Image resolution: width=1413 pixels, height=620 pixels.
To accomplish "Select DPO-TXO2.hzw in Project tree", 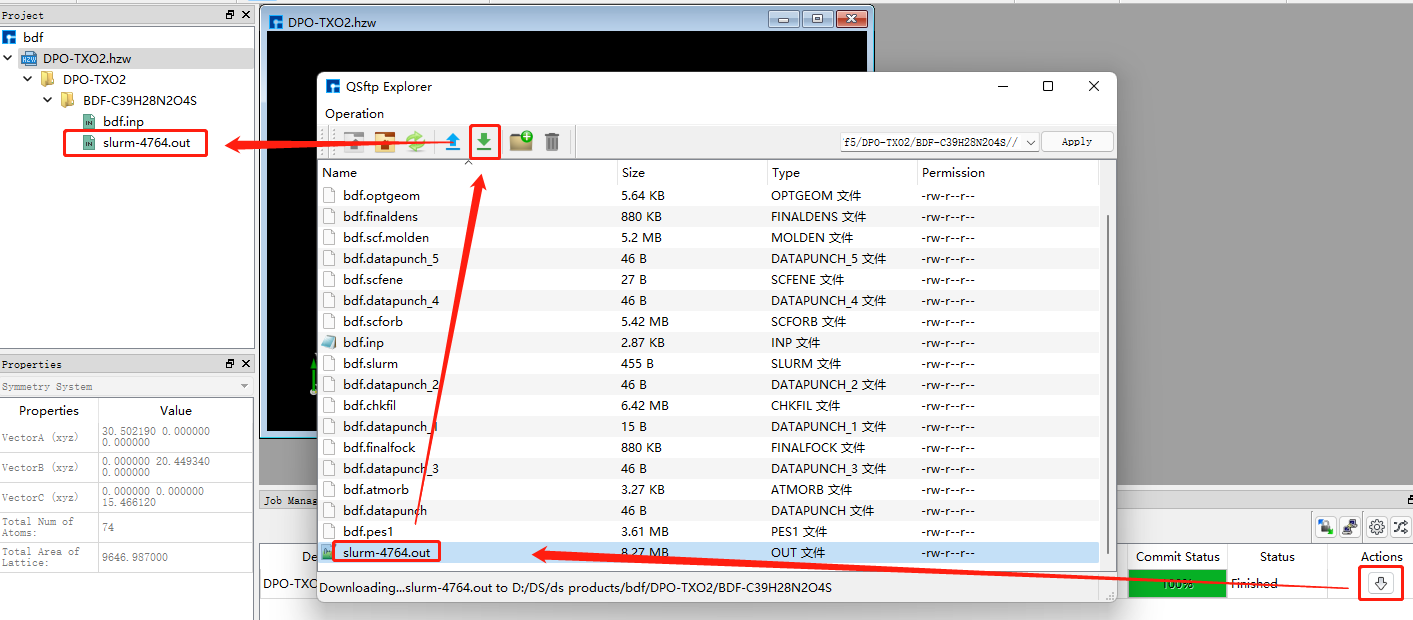I will [86, 58].
